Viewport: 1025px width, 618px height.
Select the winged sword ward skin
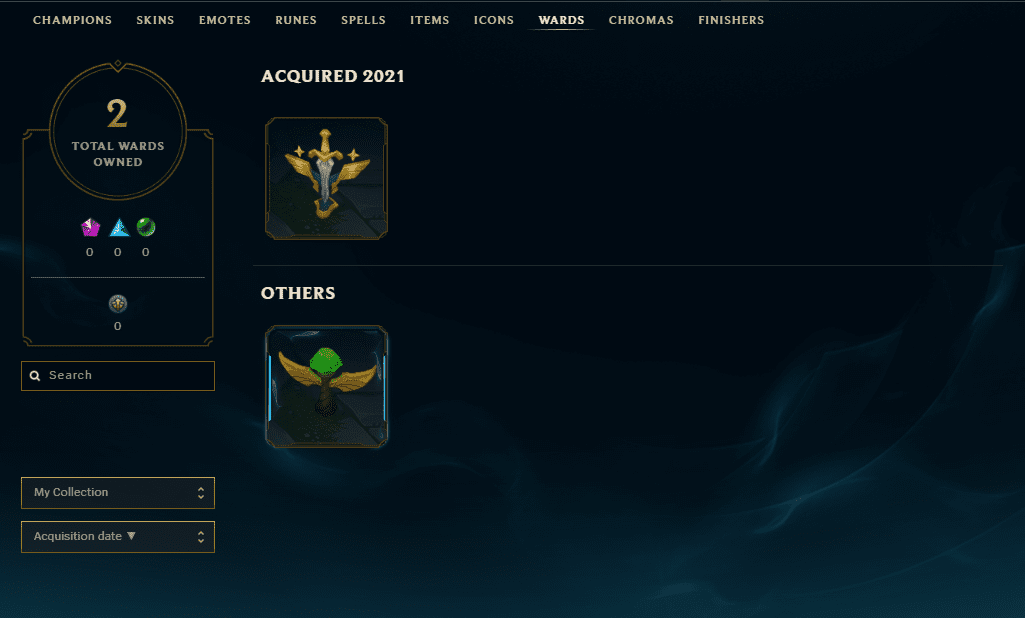326,179
